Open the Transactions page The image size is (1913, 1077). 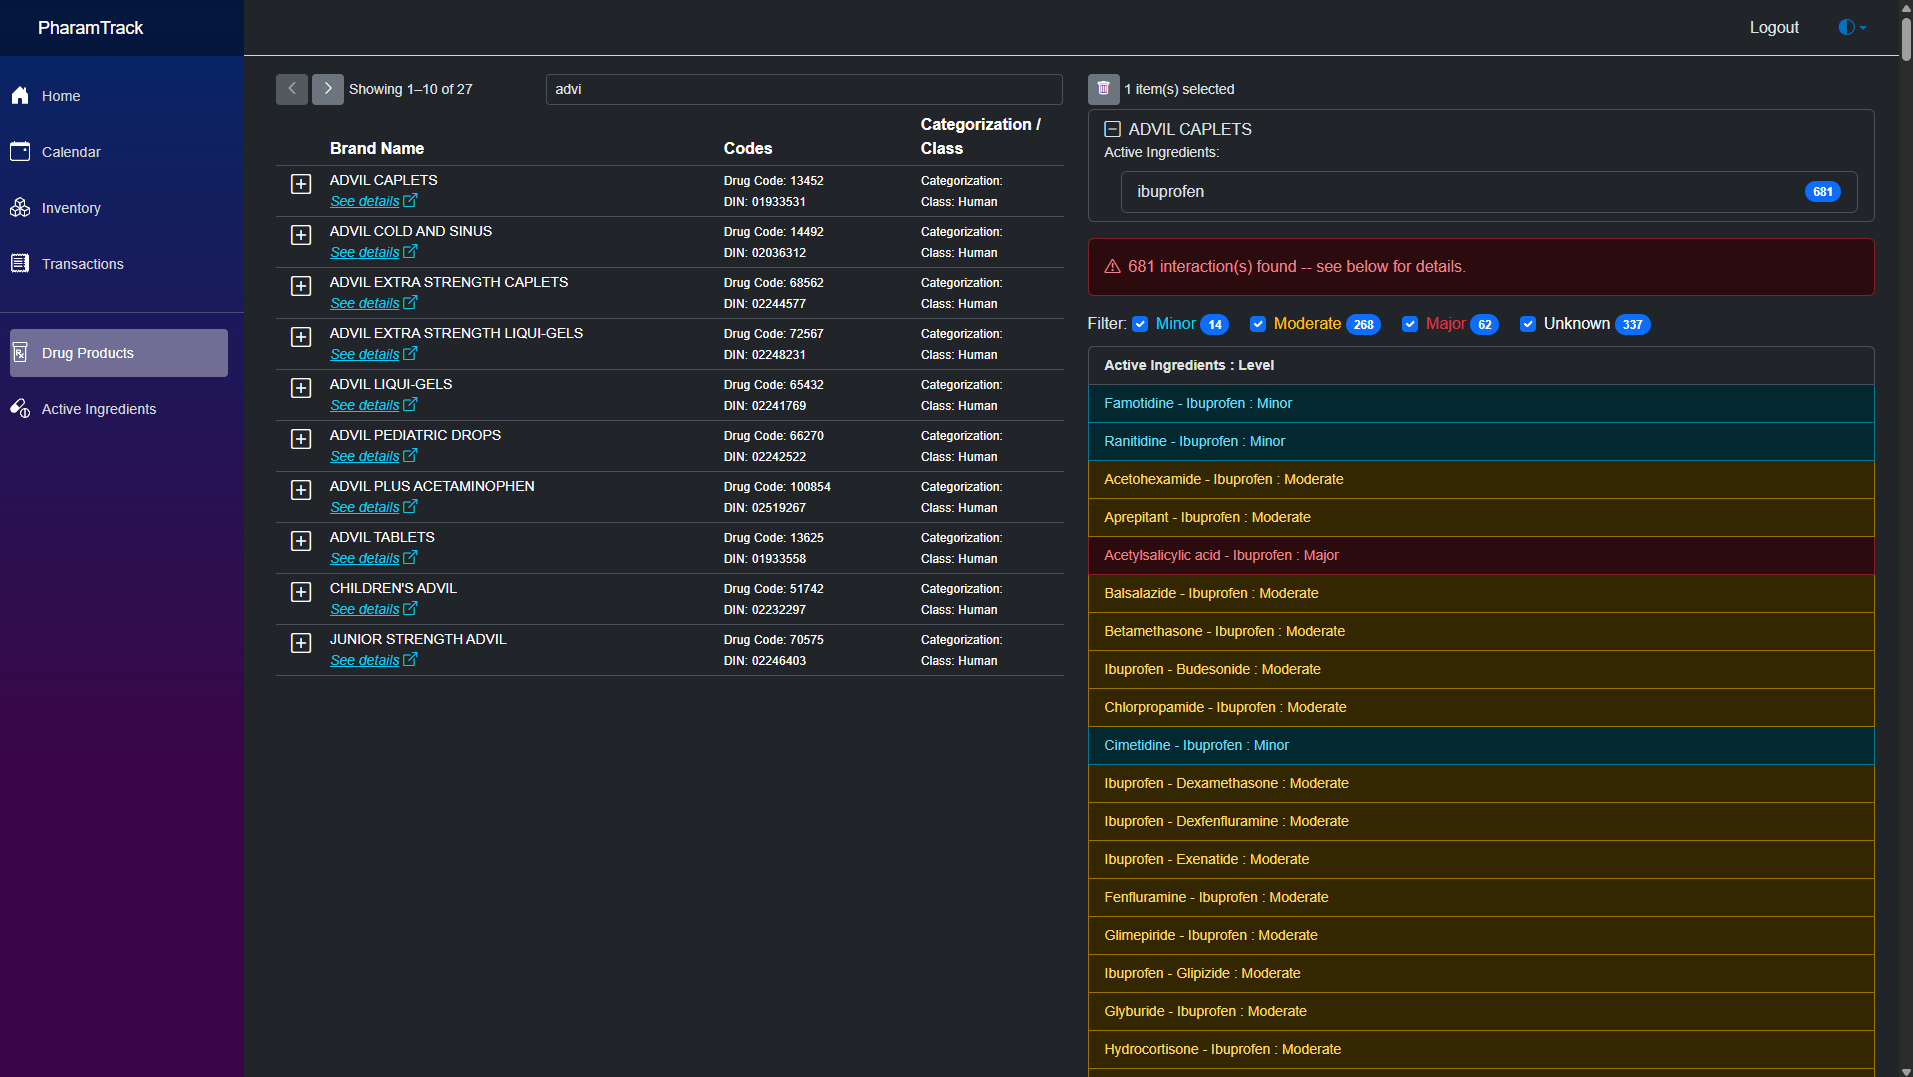tap(82, 264)
